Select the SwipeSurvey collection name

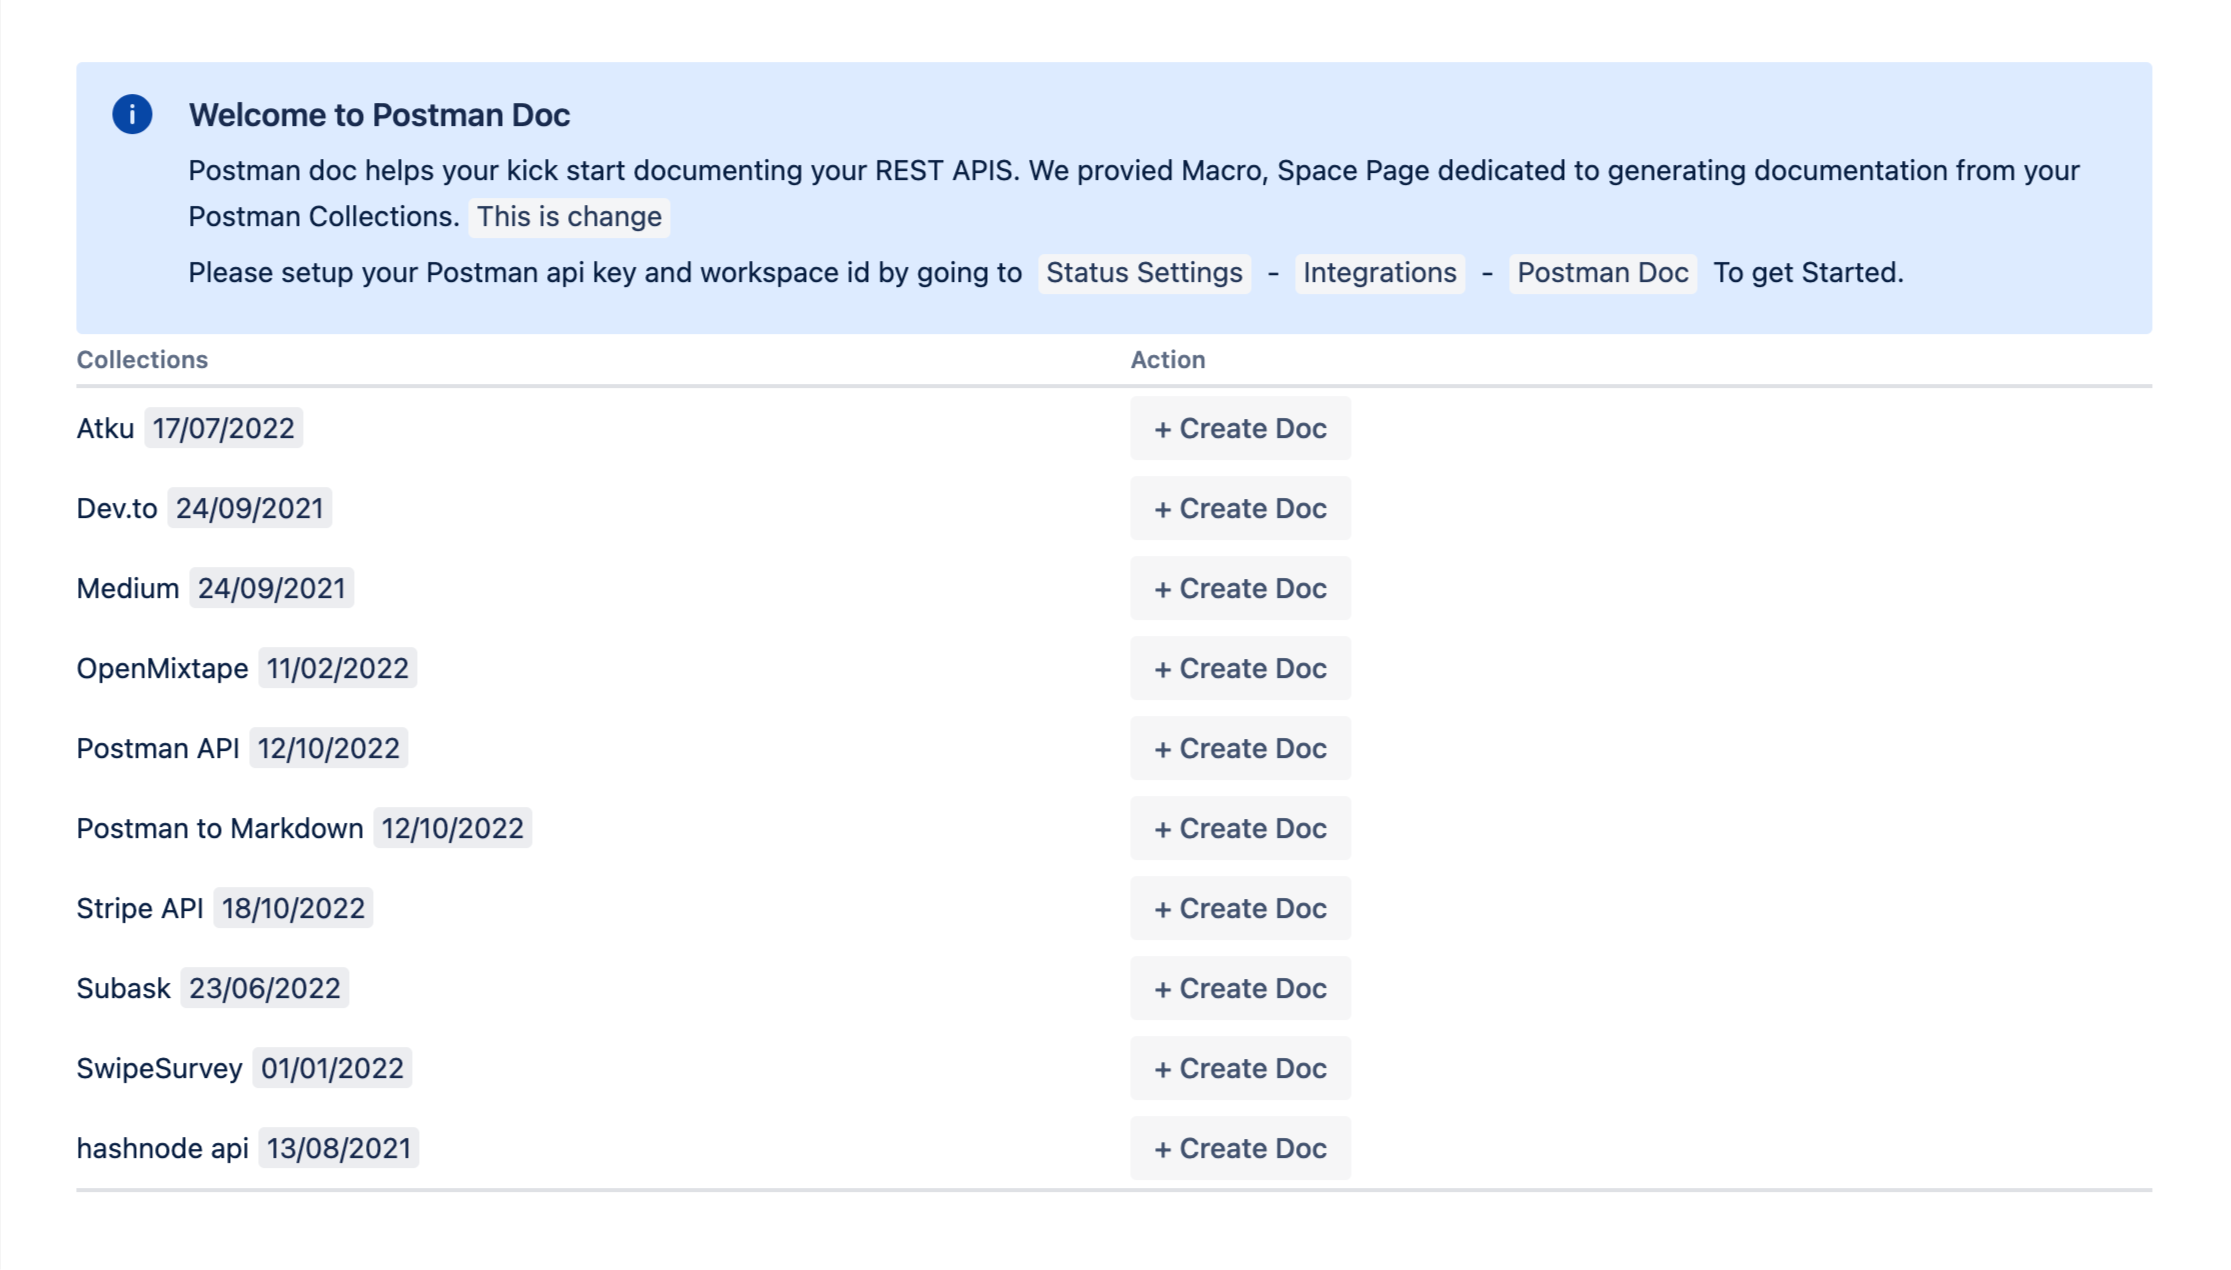click(x=158, y=1068)
